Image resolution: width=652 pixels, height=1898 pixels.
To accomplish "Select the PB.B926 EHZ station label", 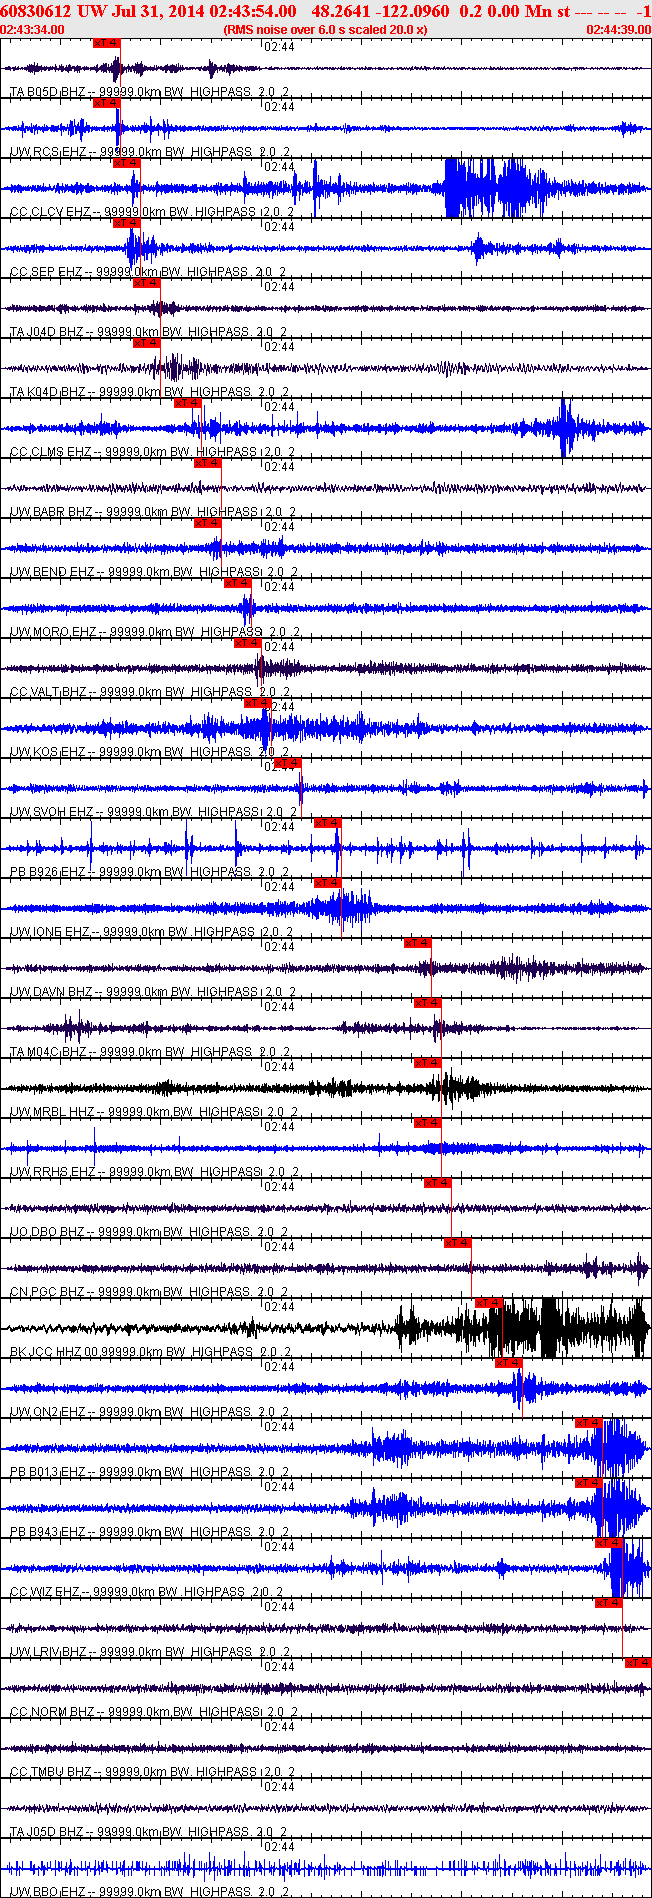I will (x=150, y=872).
